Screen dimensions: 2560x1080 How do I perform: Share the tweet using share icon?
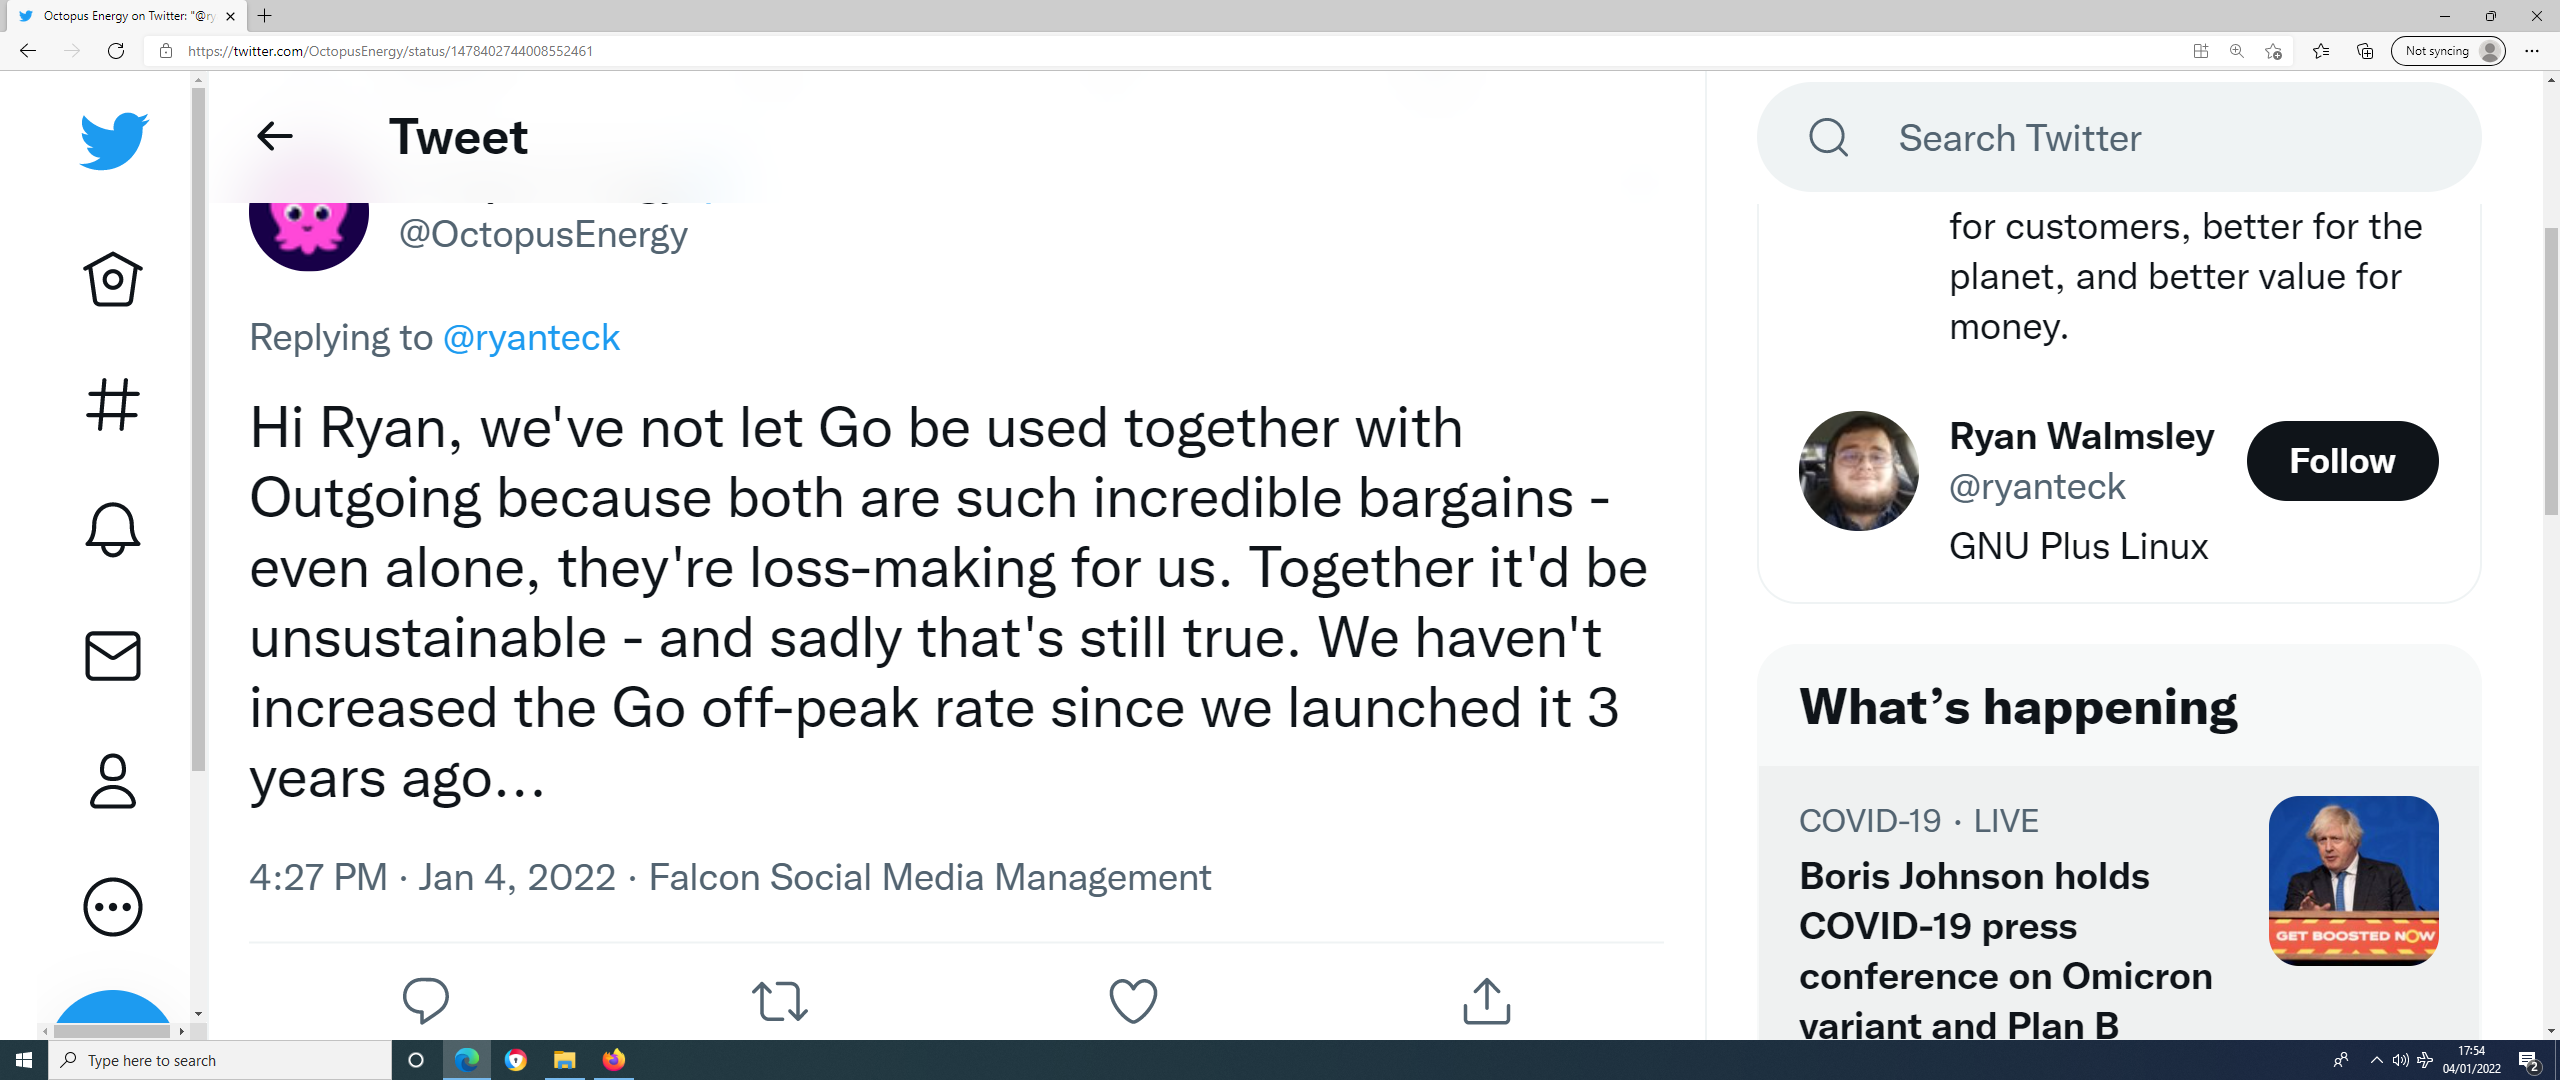pyautogui.click(x=1486, y=1000)
